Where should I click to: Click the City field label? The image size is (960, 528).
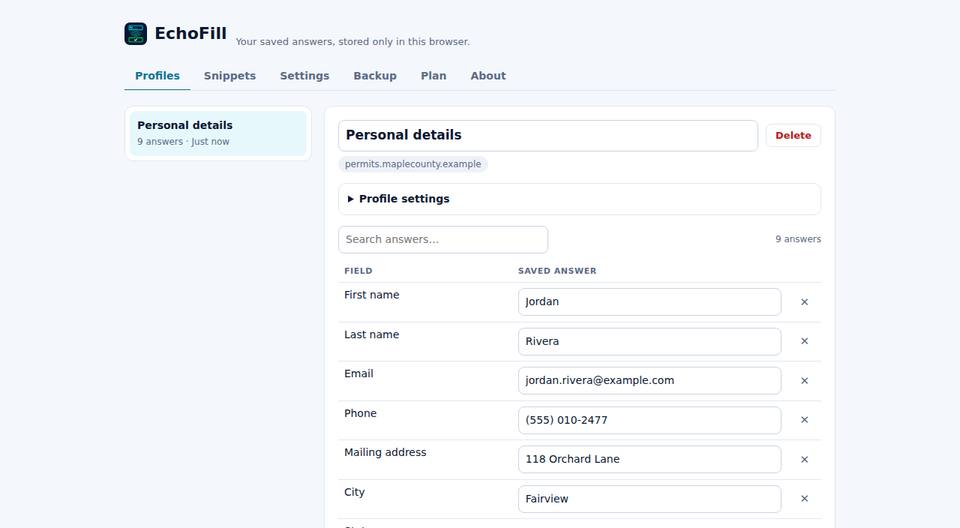click(x=354, y=492)
